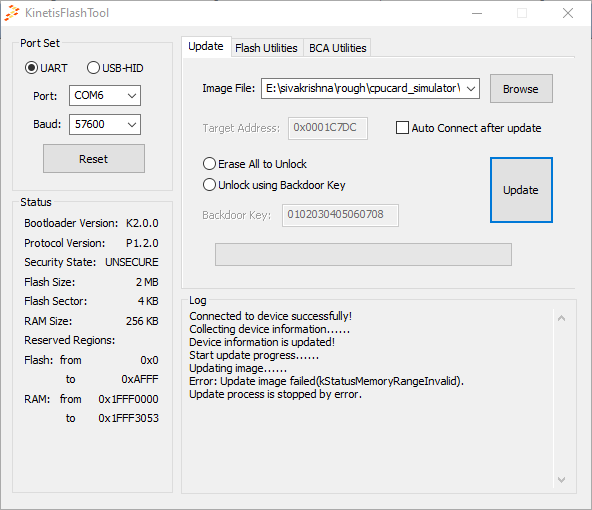Click 'Start update progress......' log line
The image size is (592, 510).
coord(254,355)
